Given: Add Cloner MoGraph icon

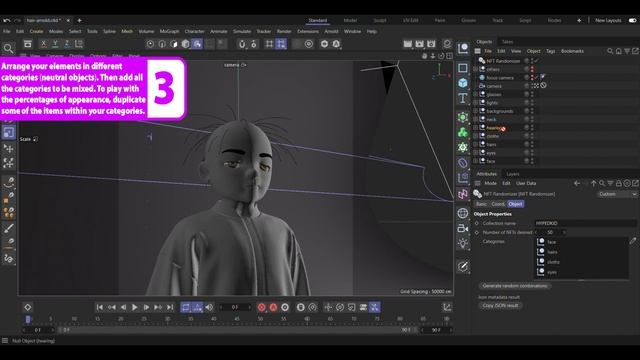Looking at the screenshot, I should click(x=463, y=132).
